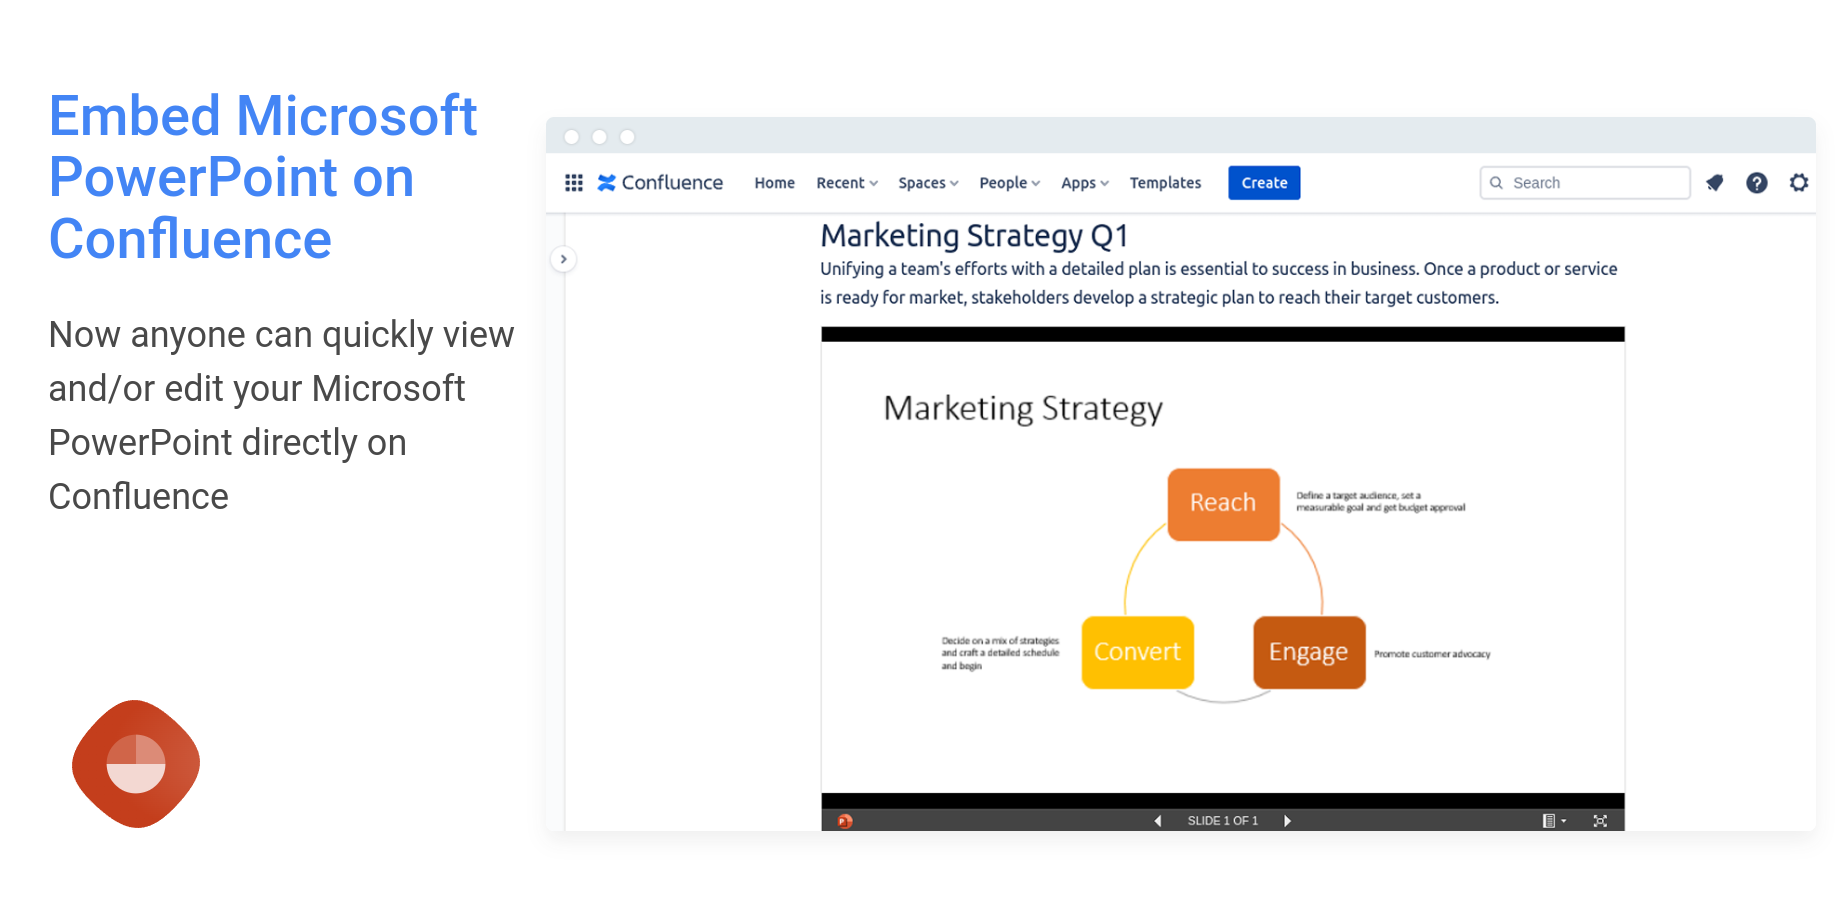Click the Reach box in slide

coord(1223,504)
